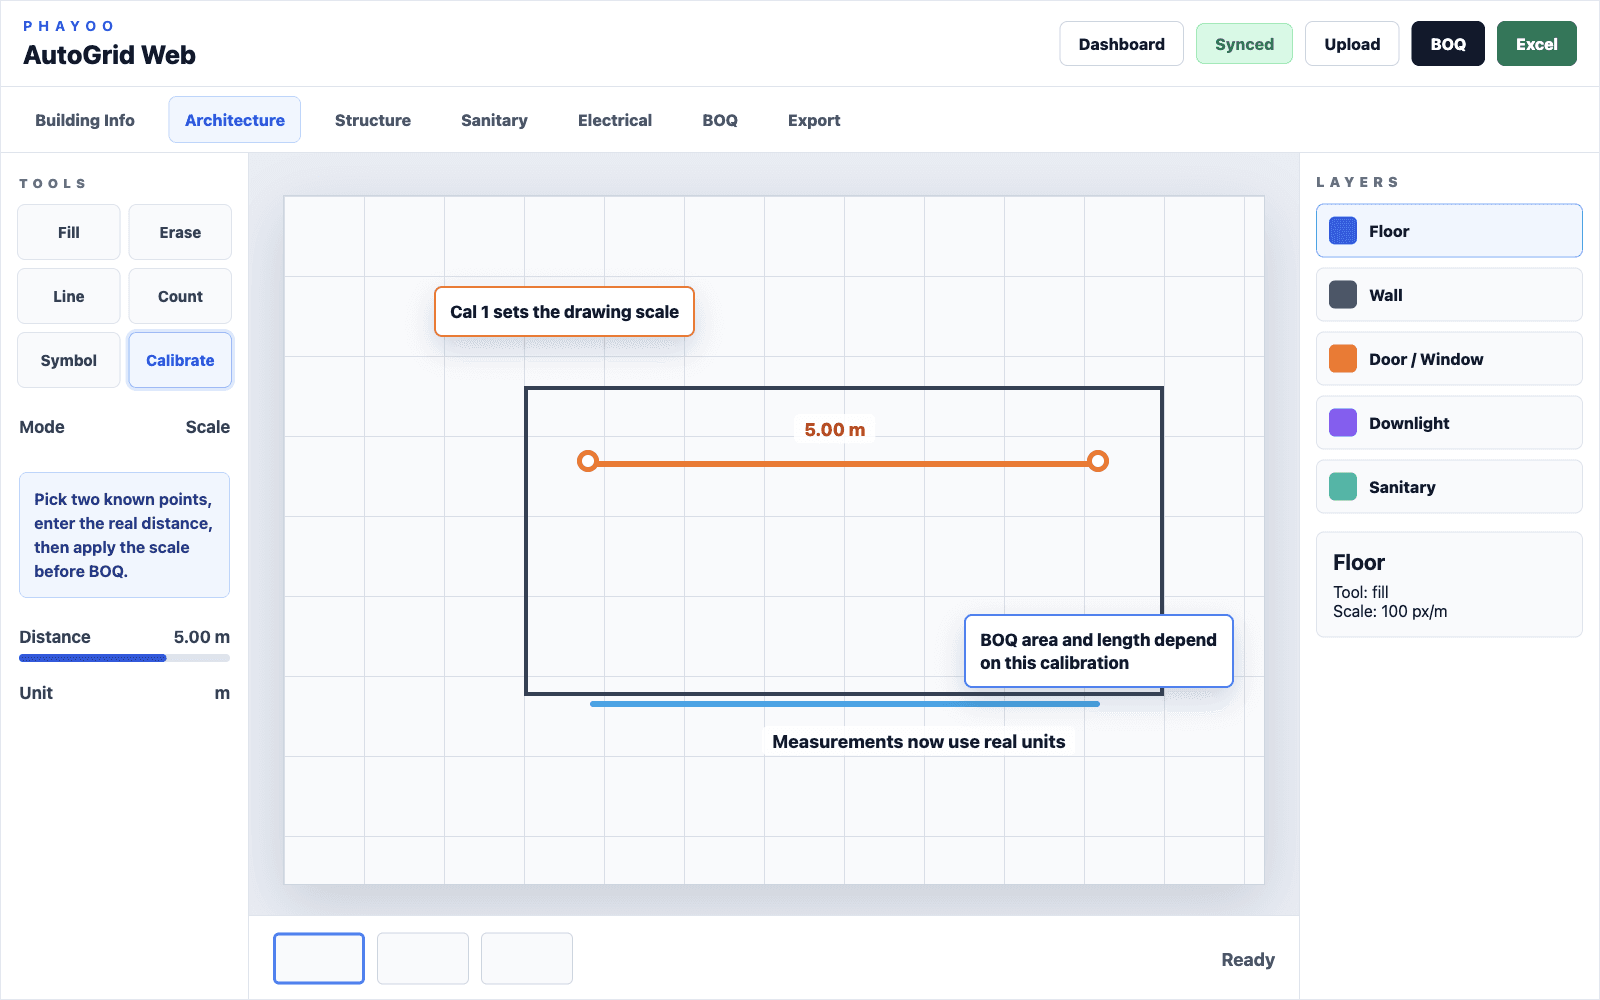Select the Downlight layer row
This screenshot has height=1000, width=1600.
click(1449, 423)
